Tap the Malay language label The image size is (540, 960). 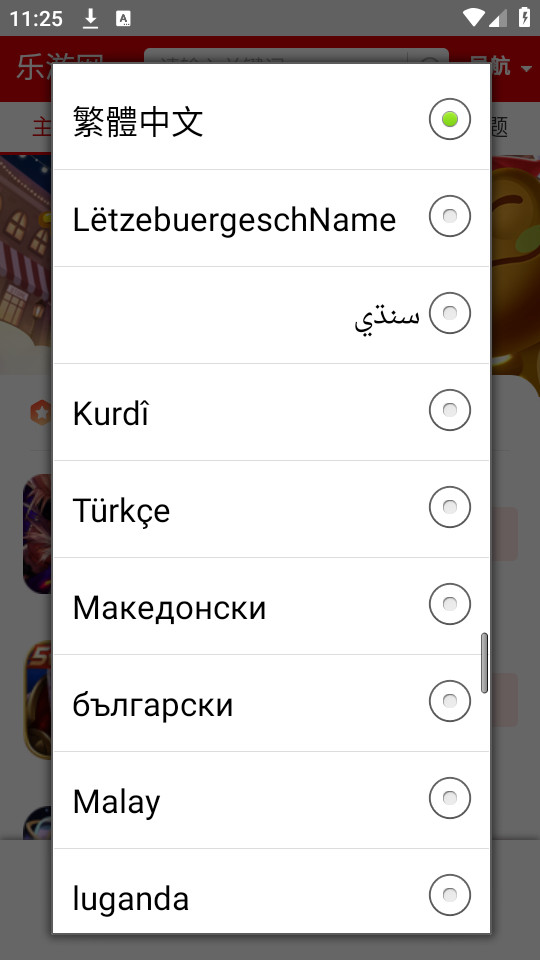point(116,802)
